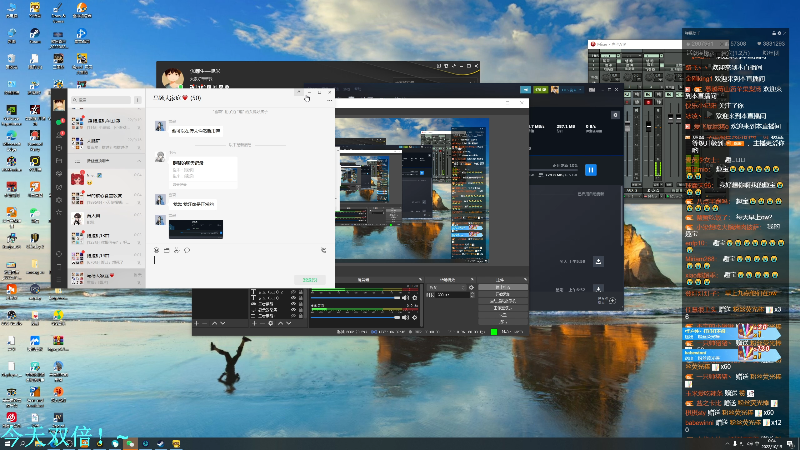Click the transition duration stepper in OBS
Image resolution: width=800 pixels, height=450 pixels.
click(472, 295)
